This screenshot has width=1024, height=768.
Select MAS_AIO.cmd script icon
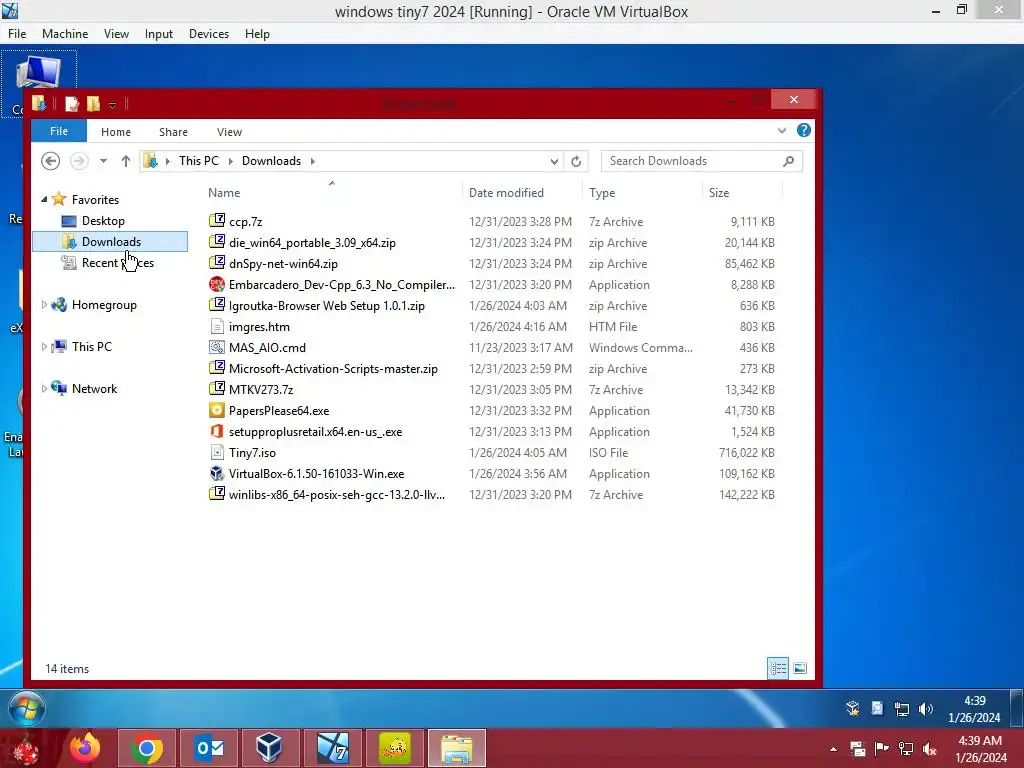click(217, 347)
